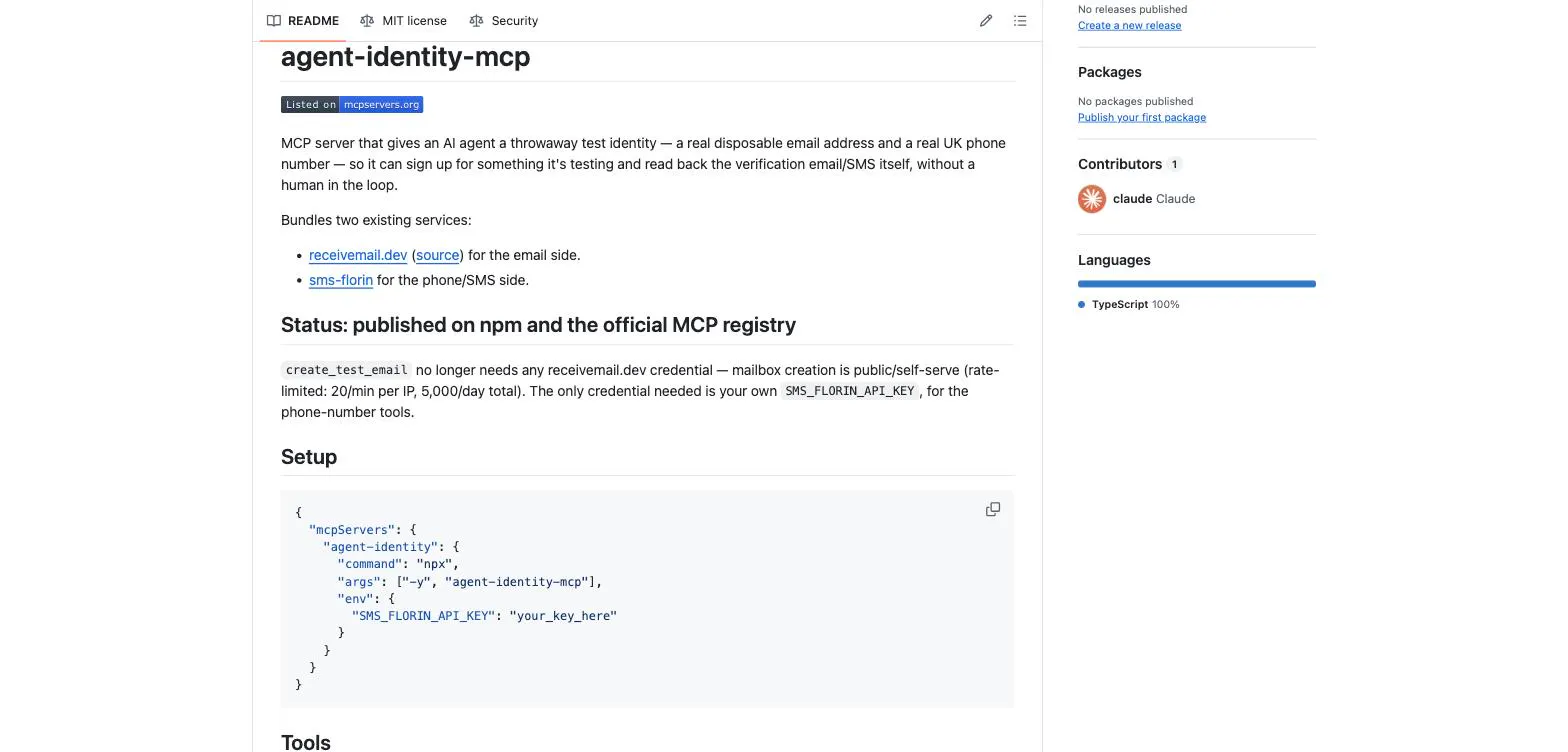Open the Security tab
Image resolution: width=1568 pixels, height=752 pixels.
[504, 20]
